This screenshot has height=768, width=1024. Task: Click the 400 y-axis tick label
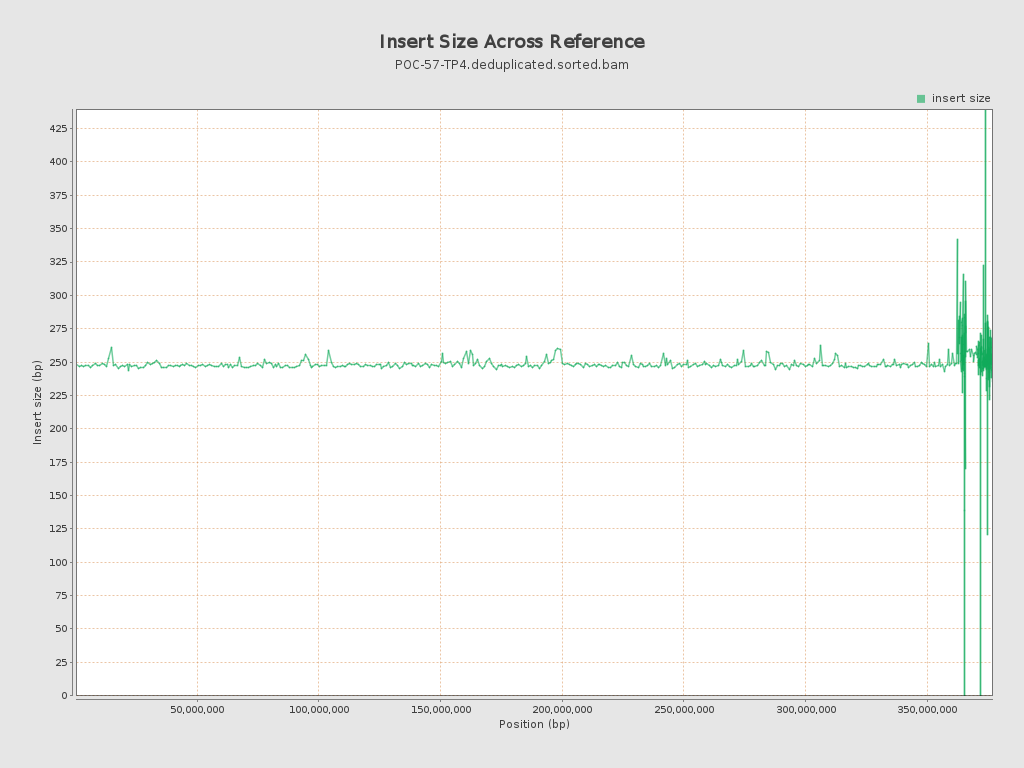click(58, 161)
